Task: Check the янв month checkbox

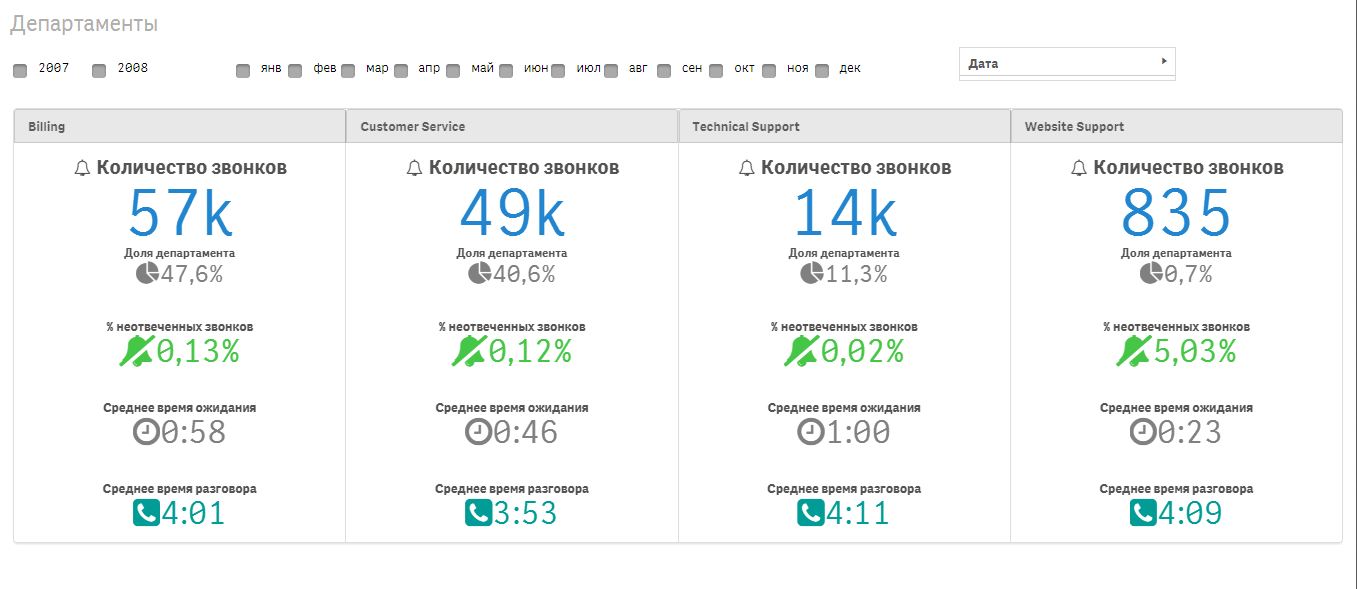Action: (243, 70)
